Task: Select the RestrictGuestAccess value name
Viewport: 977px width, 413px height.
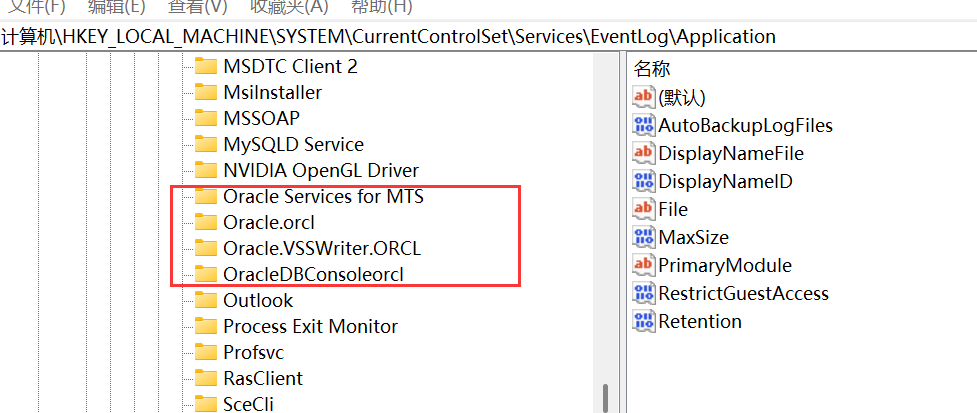Action: [743, 293]
